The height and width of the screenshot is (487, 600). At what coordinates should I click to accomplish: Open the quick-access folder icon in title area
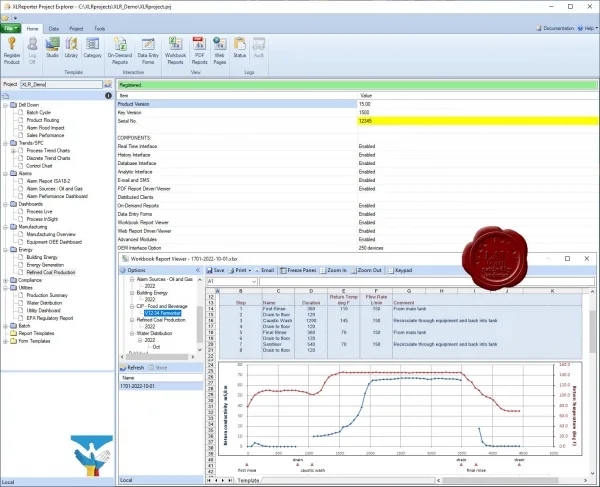(5, 18)
